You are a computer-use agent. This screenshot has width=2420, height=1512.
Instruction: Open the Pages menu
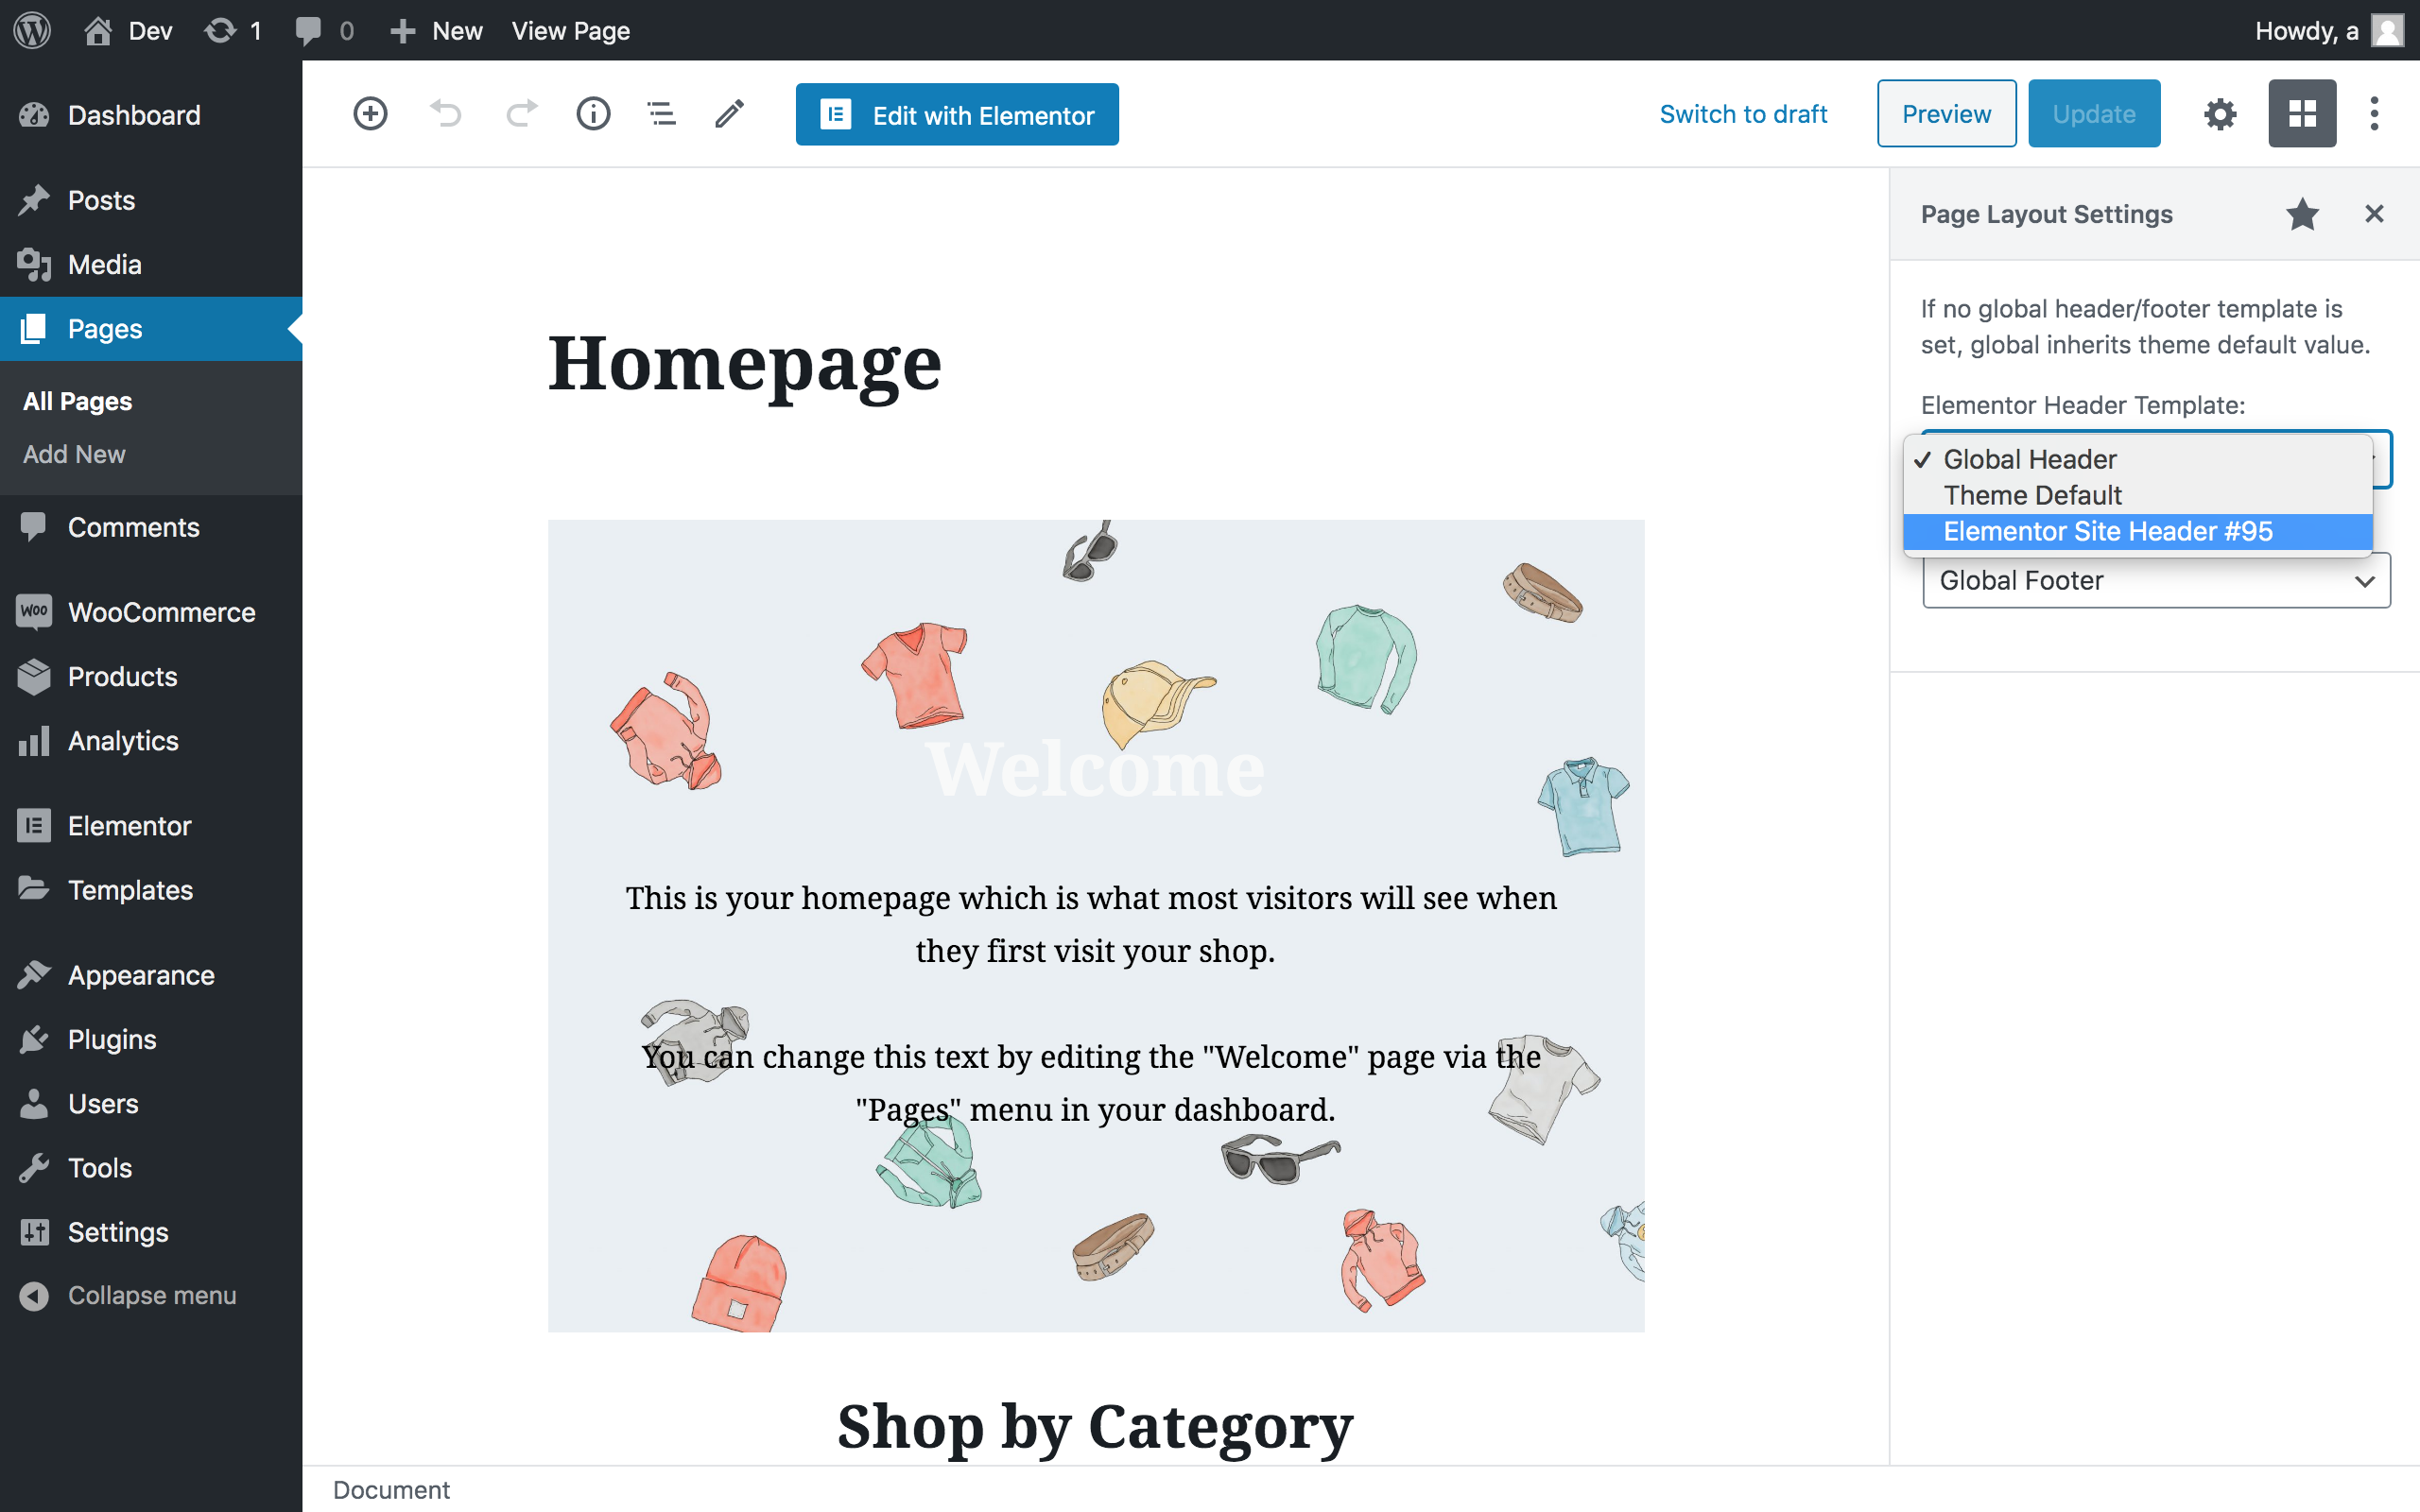(151, 328)
